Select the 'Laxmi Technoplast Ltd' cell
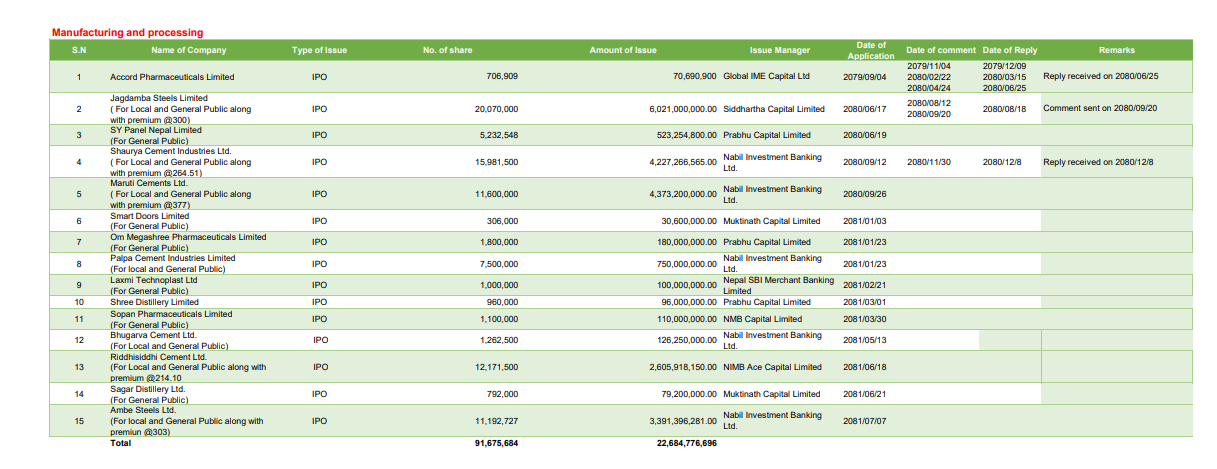 tap(154, 280)
